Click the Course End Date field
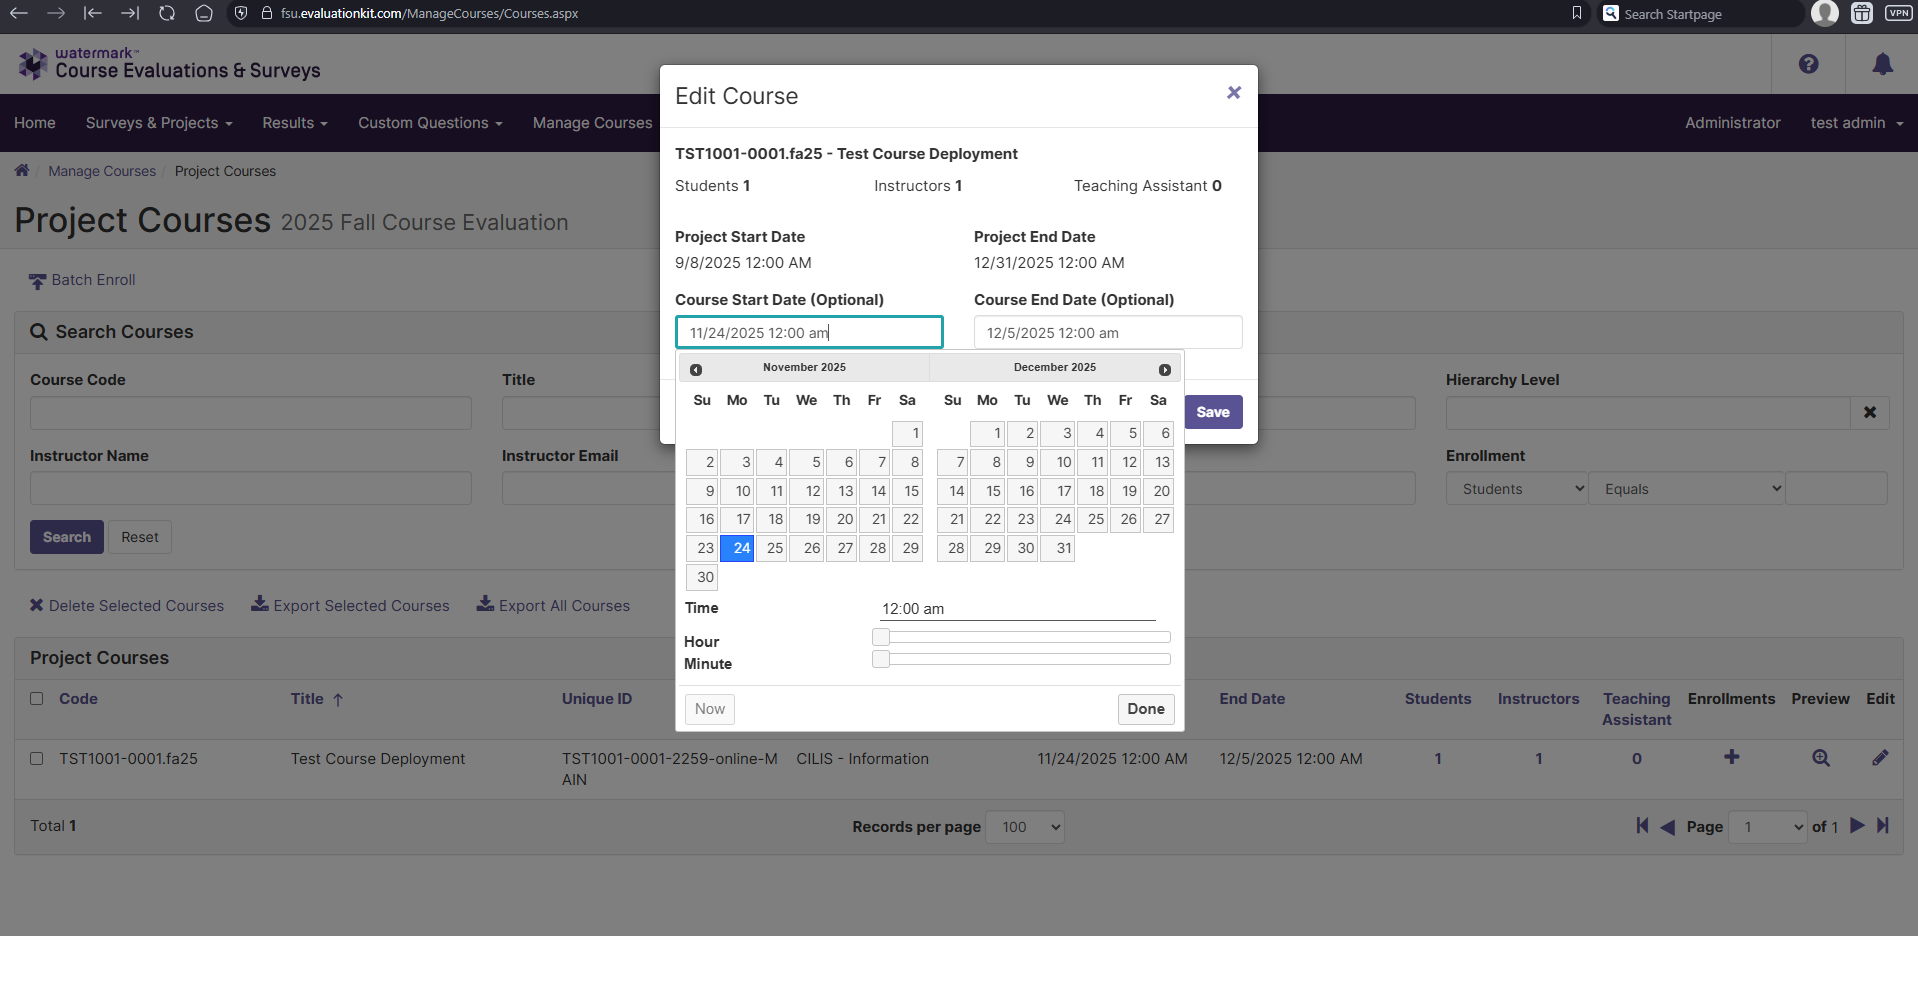 pyautogui.click(x=1108, y=332)
